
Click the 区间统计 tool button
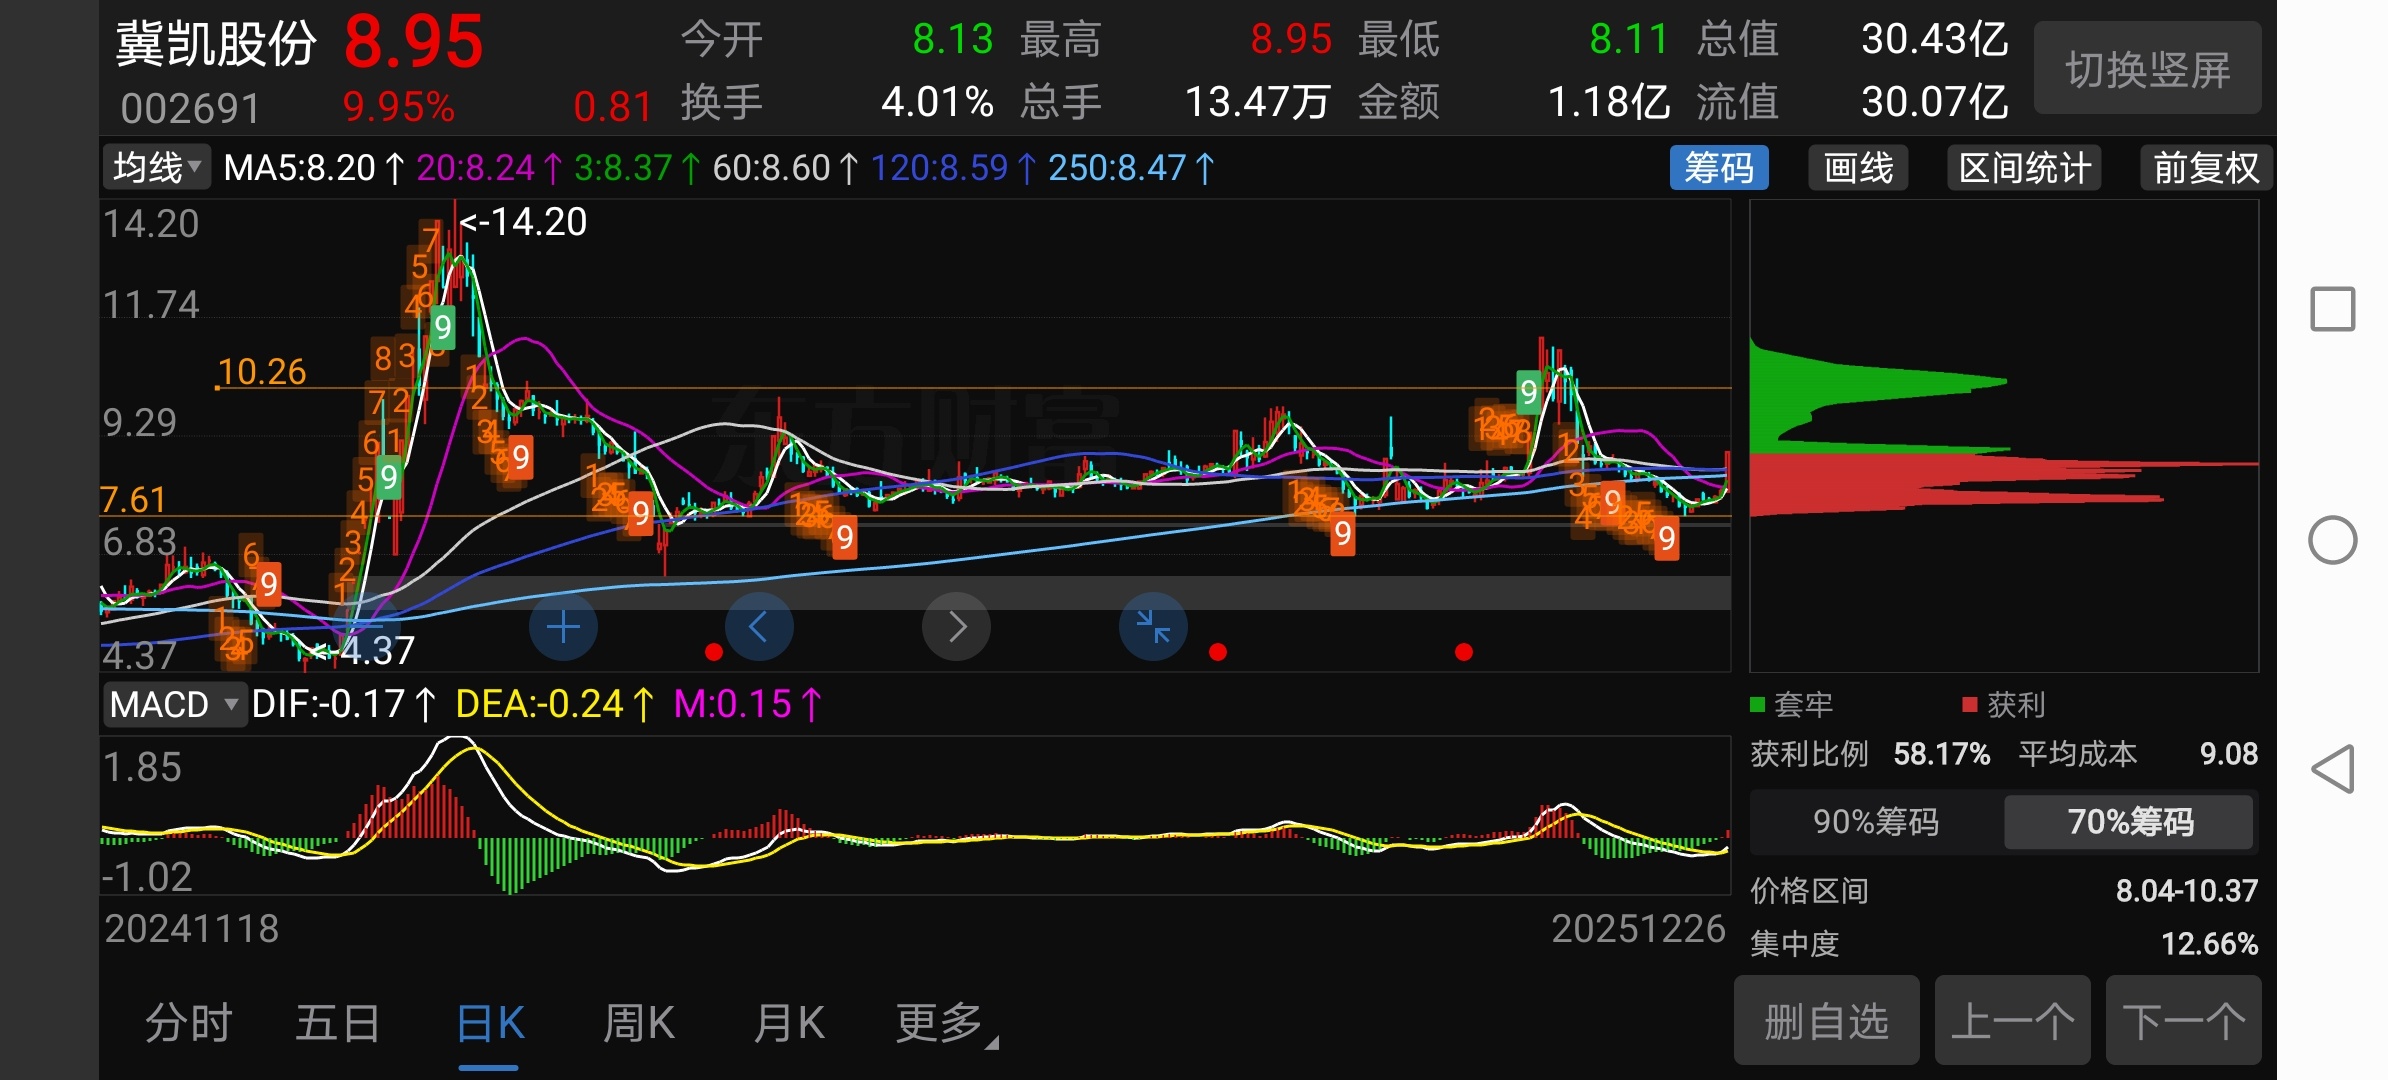(x=2024, y=168)
